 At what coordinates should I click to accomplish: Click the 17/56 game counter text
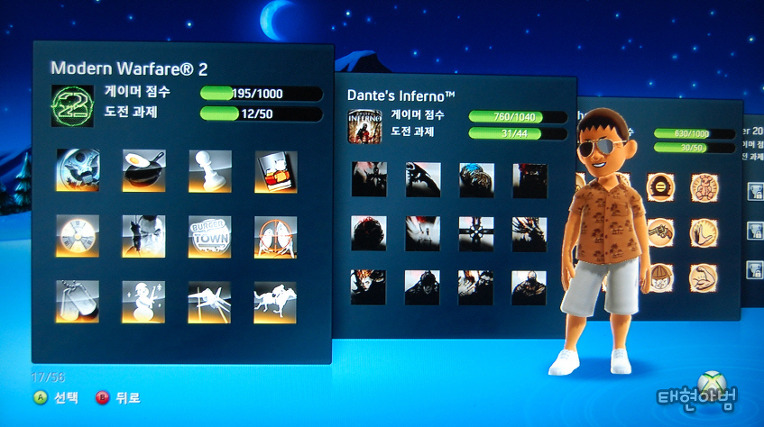coord(48,377)
